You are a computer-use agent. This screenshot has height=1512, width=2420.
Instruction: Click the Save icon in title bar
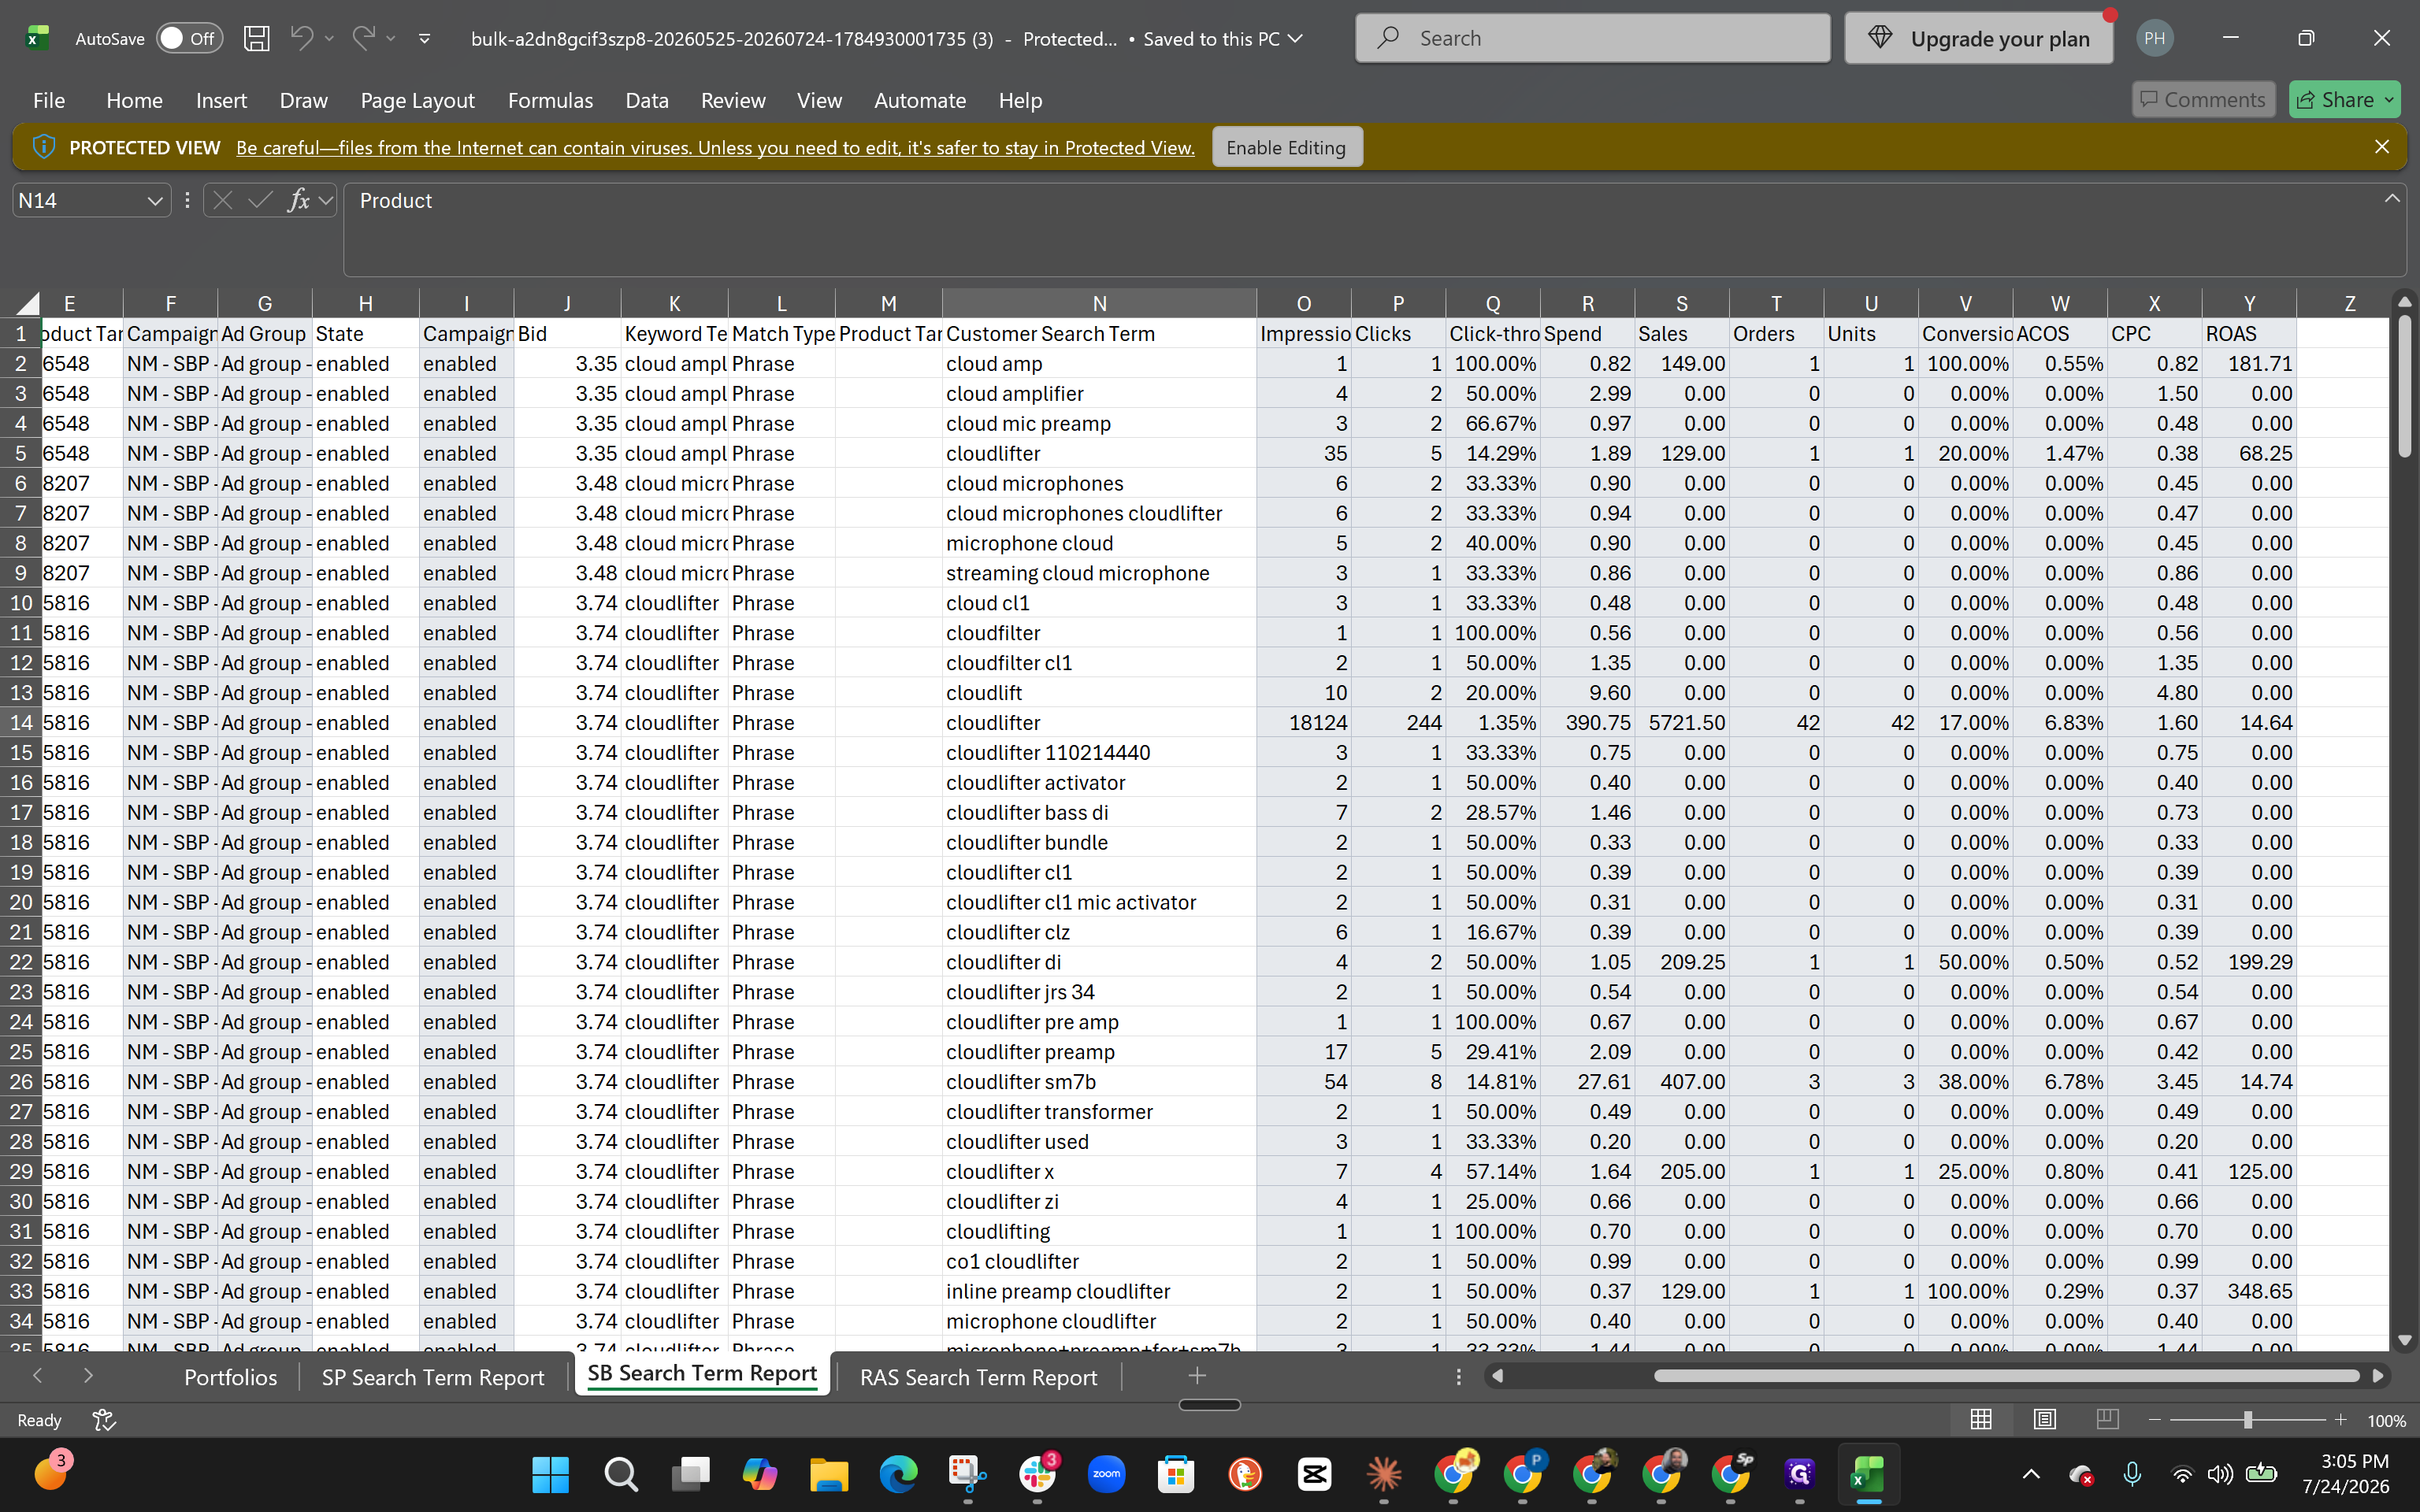click(x=257, y=39)
